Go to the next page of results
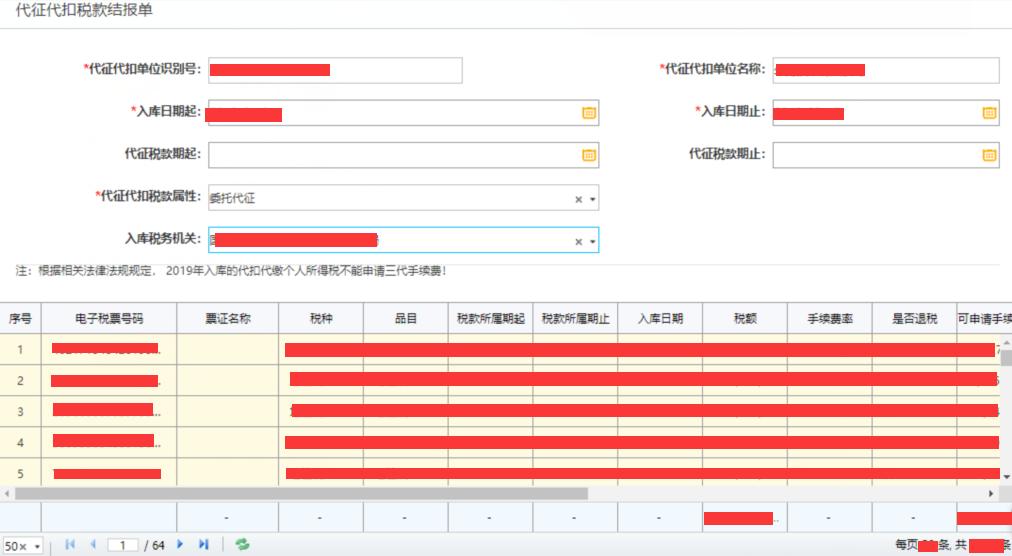Screen dimensions: 1012x556 tap(181, 545)
